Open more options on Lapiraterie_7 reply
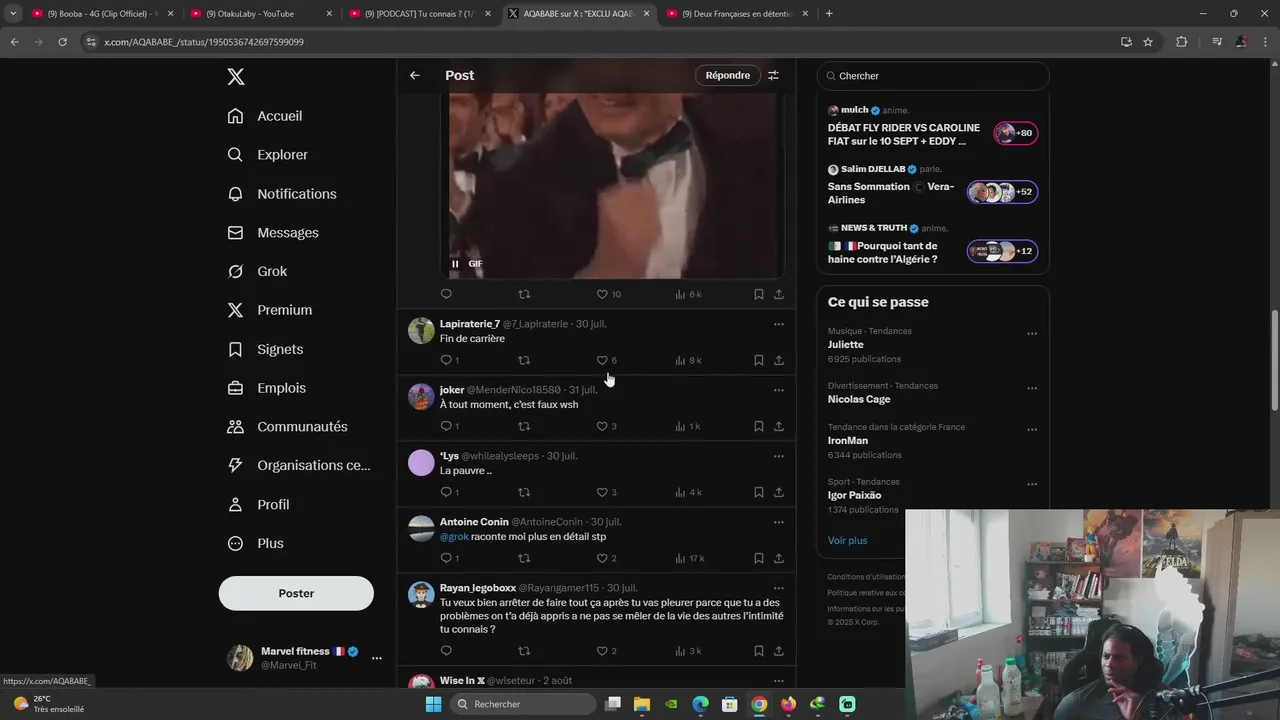The image size is (1280, 720). pyautogui.click(x=778, y=324)
